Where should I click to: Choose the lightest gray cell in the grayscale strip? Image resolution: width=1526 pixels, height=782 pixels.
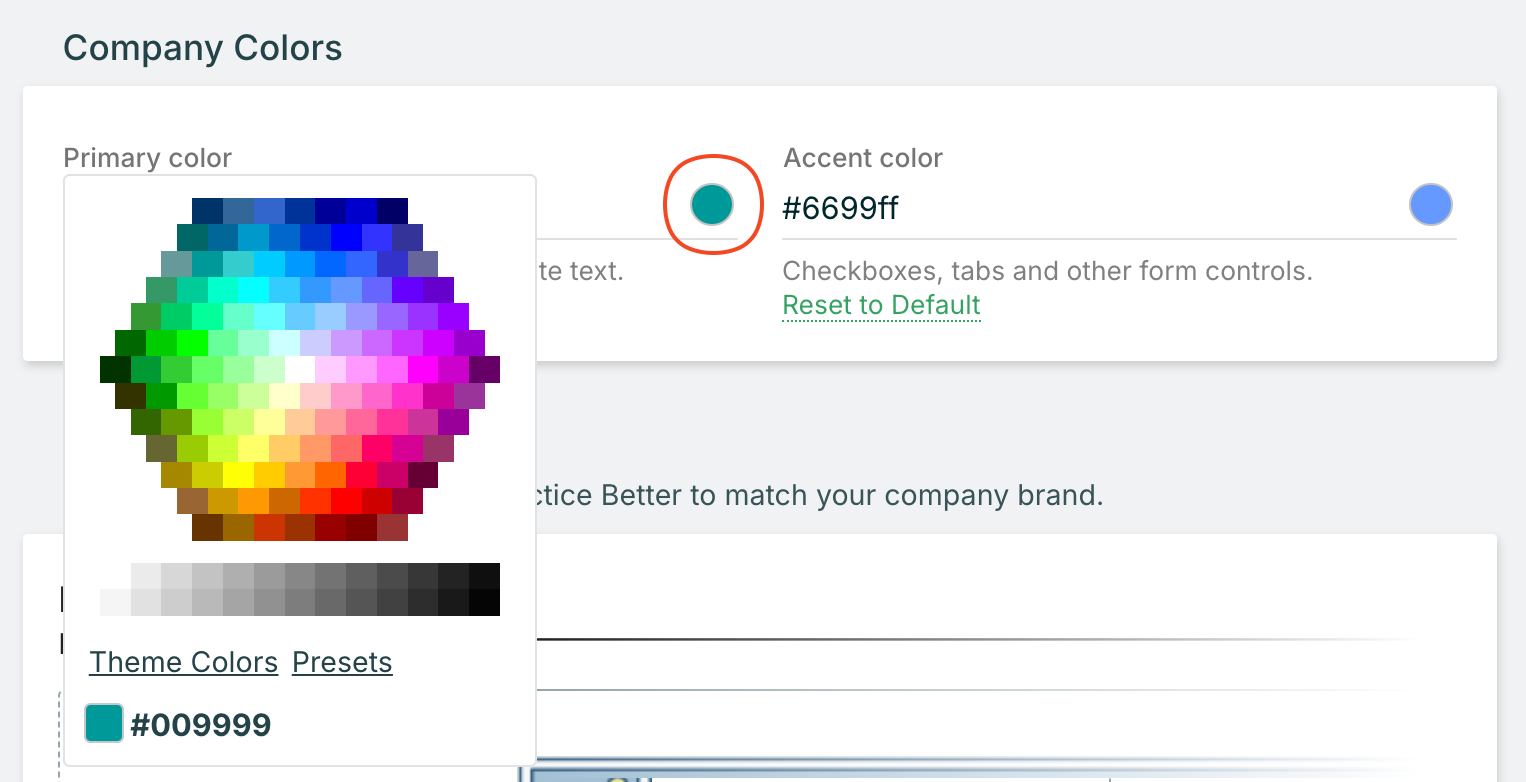coord(115,603)
